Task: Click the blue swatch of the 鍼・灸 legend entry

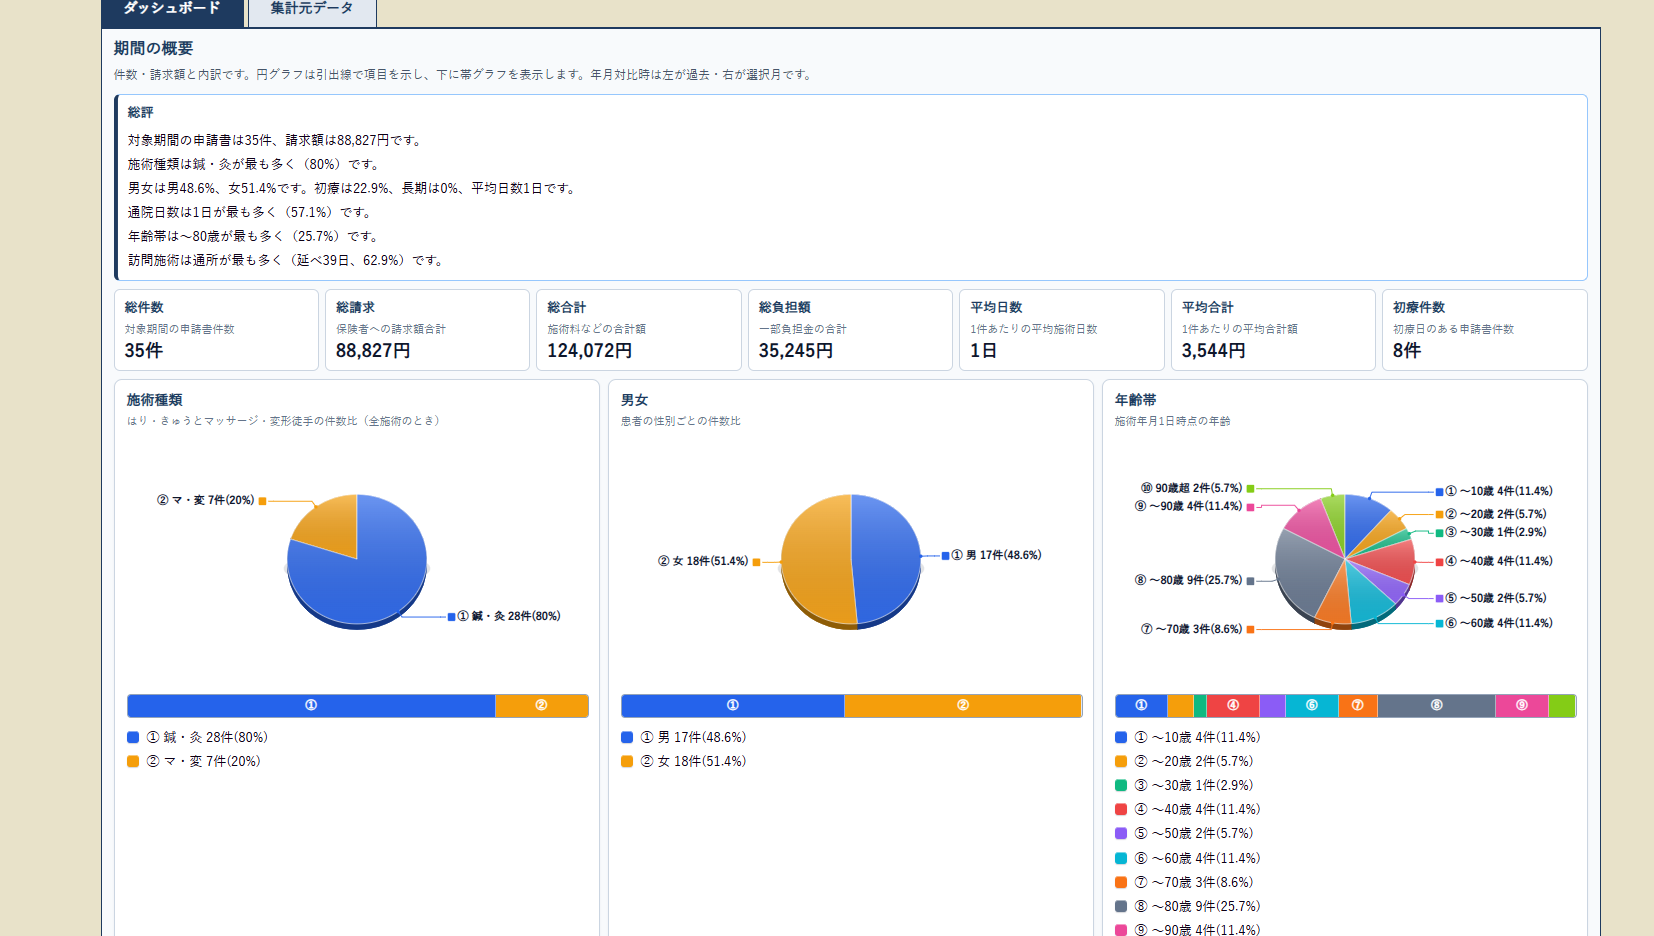Action: click(133, 737)
